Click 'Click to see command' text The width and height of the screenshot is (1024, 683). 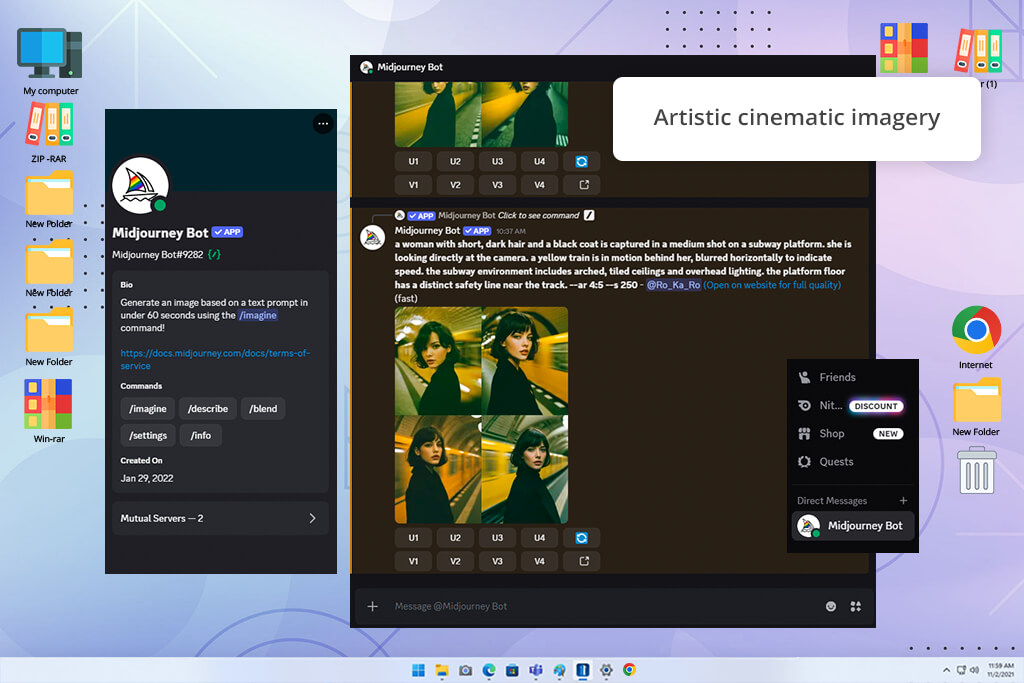[x=538, y=215]
